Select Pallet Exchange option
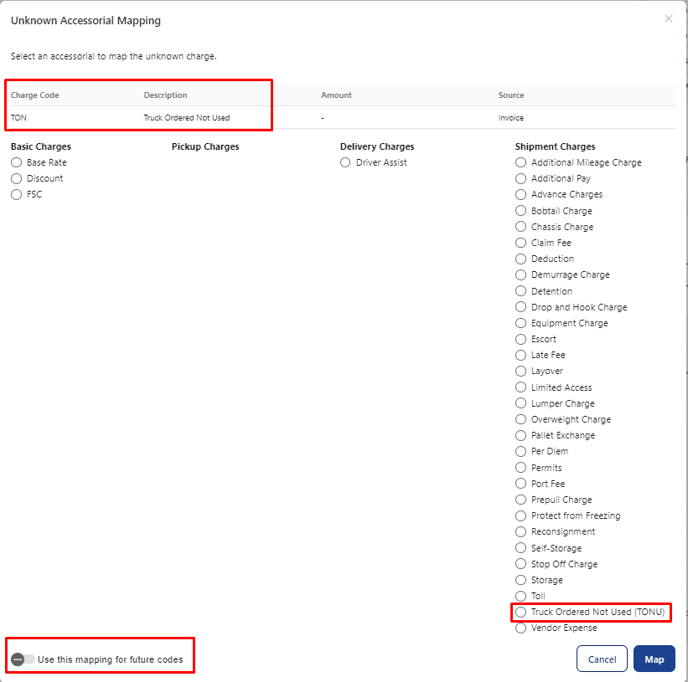688x682 pixels. click(x=520, y=435)
